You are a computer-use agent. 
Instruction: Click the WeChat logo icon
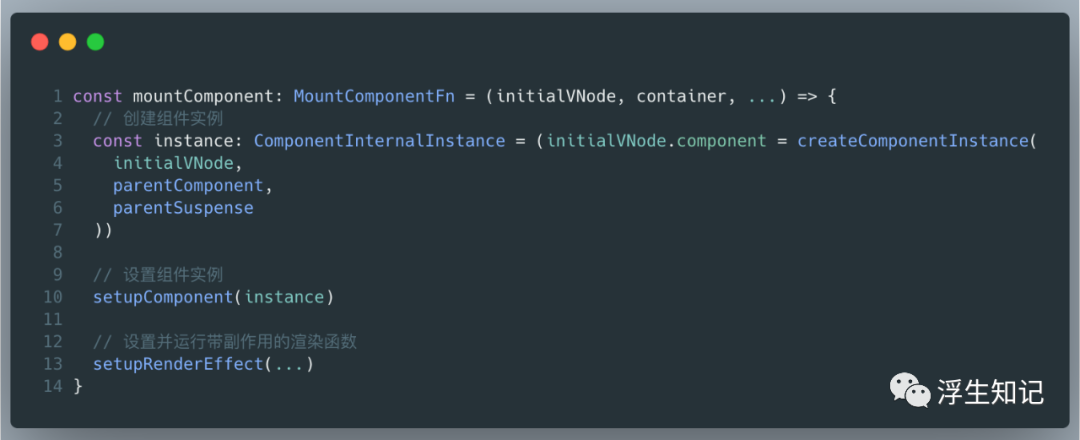tap(910, 390)
